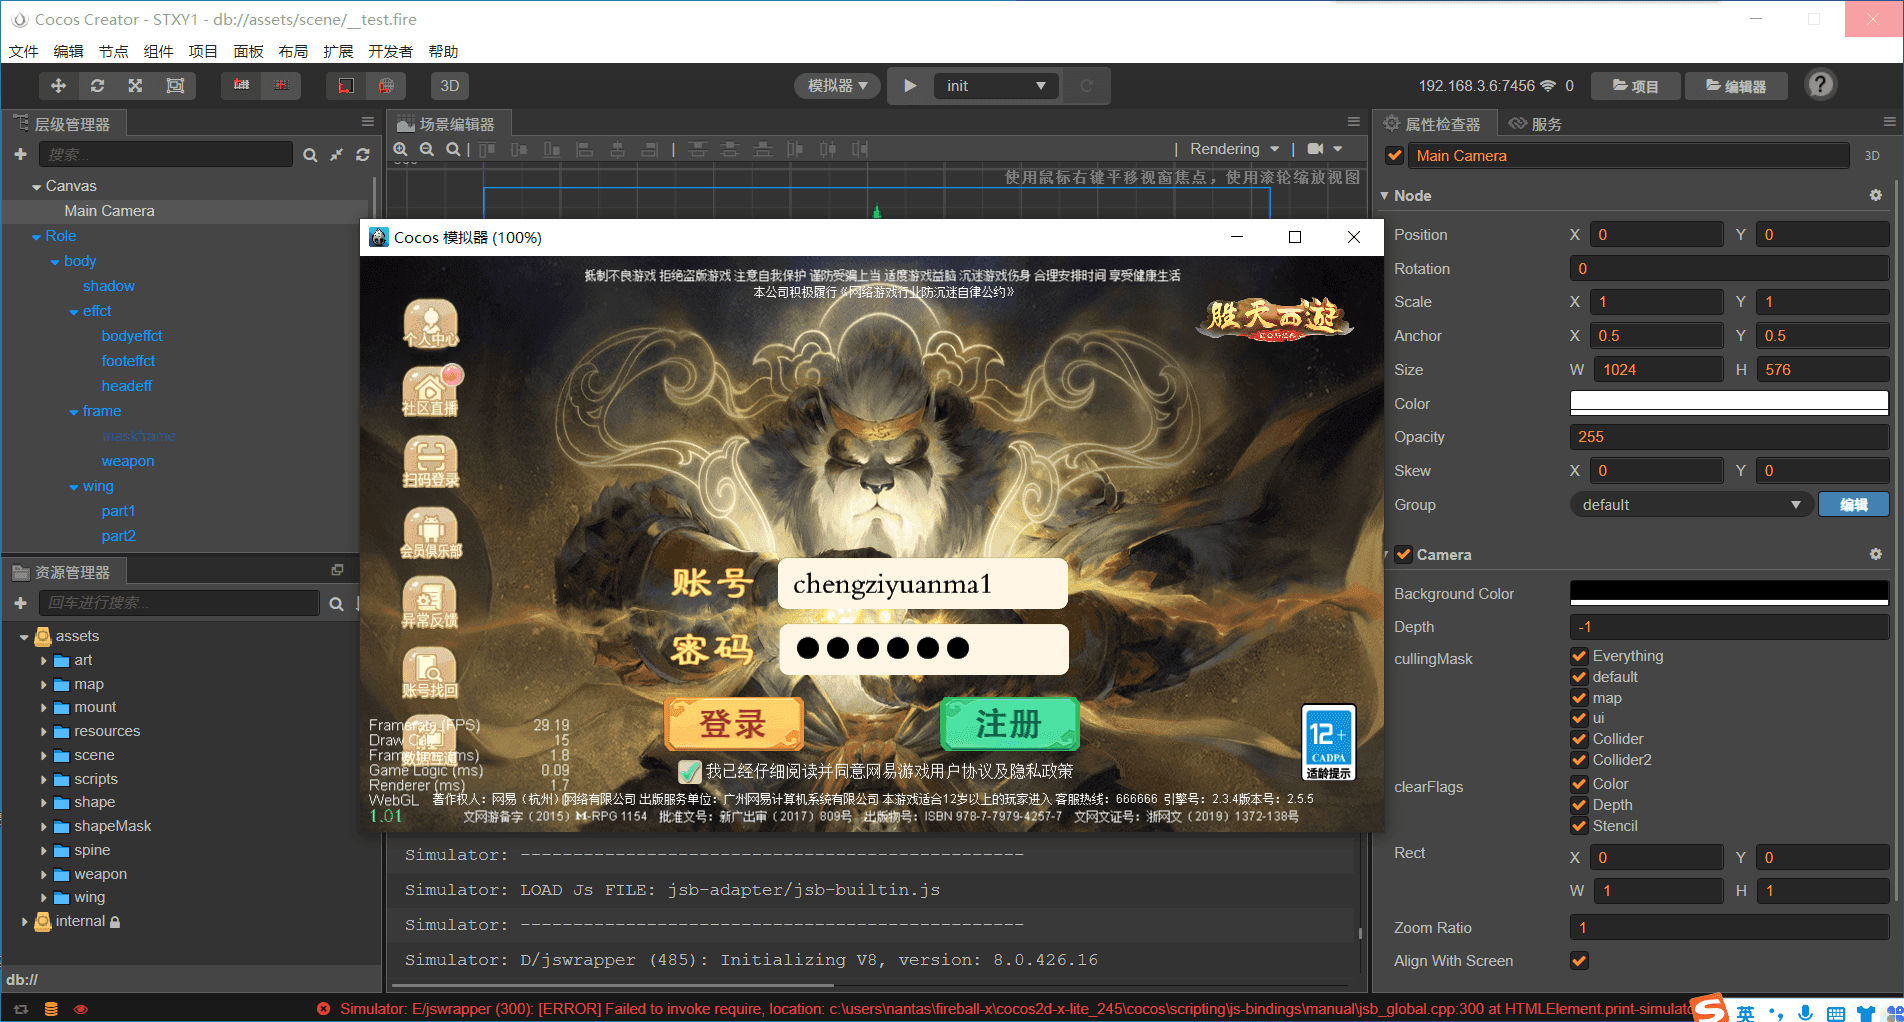Click QR scan login icon in simulator

click(x=431, y=462)
